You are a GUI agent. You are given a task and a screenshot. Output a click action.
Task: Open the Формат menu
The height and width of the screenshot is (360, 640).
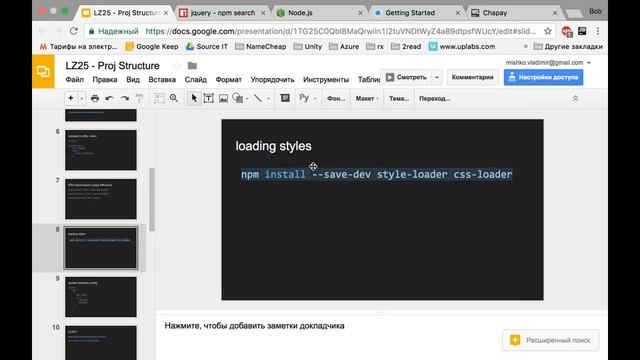pyautogui.click(x=229, y=80)
